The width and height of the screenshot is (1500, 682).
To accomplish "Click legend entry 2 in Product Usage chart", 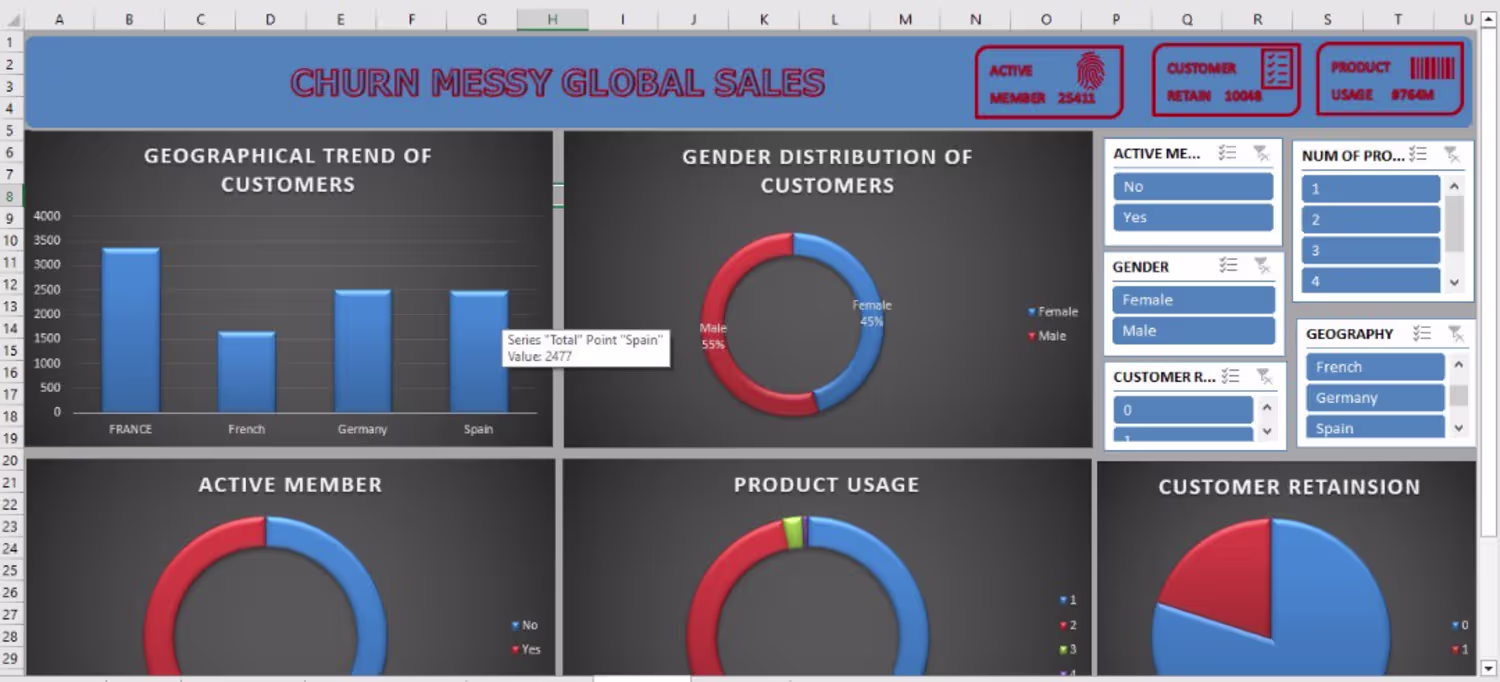I will (x=1068, y=625).
